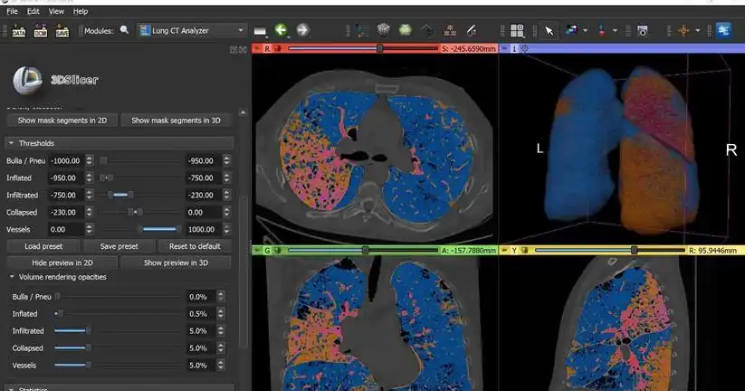The image size is (749, 391).
Task: Open the Models module green icon
Action: tap(405, 30)
